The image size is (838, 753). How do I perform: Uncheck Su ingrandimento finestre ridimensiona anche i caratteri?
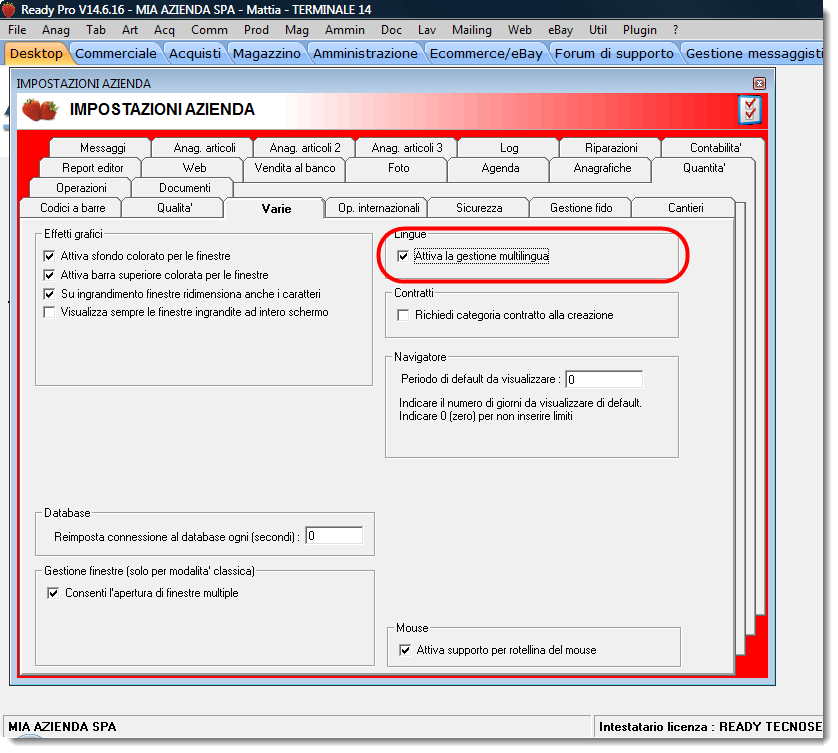point(49,294)
